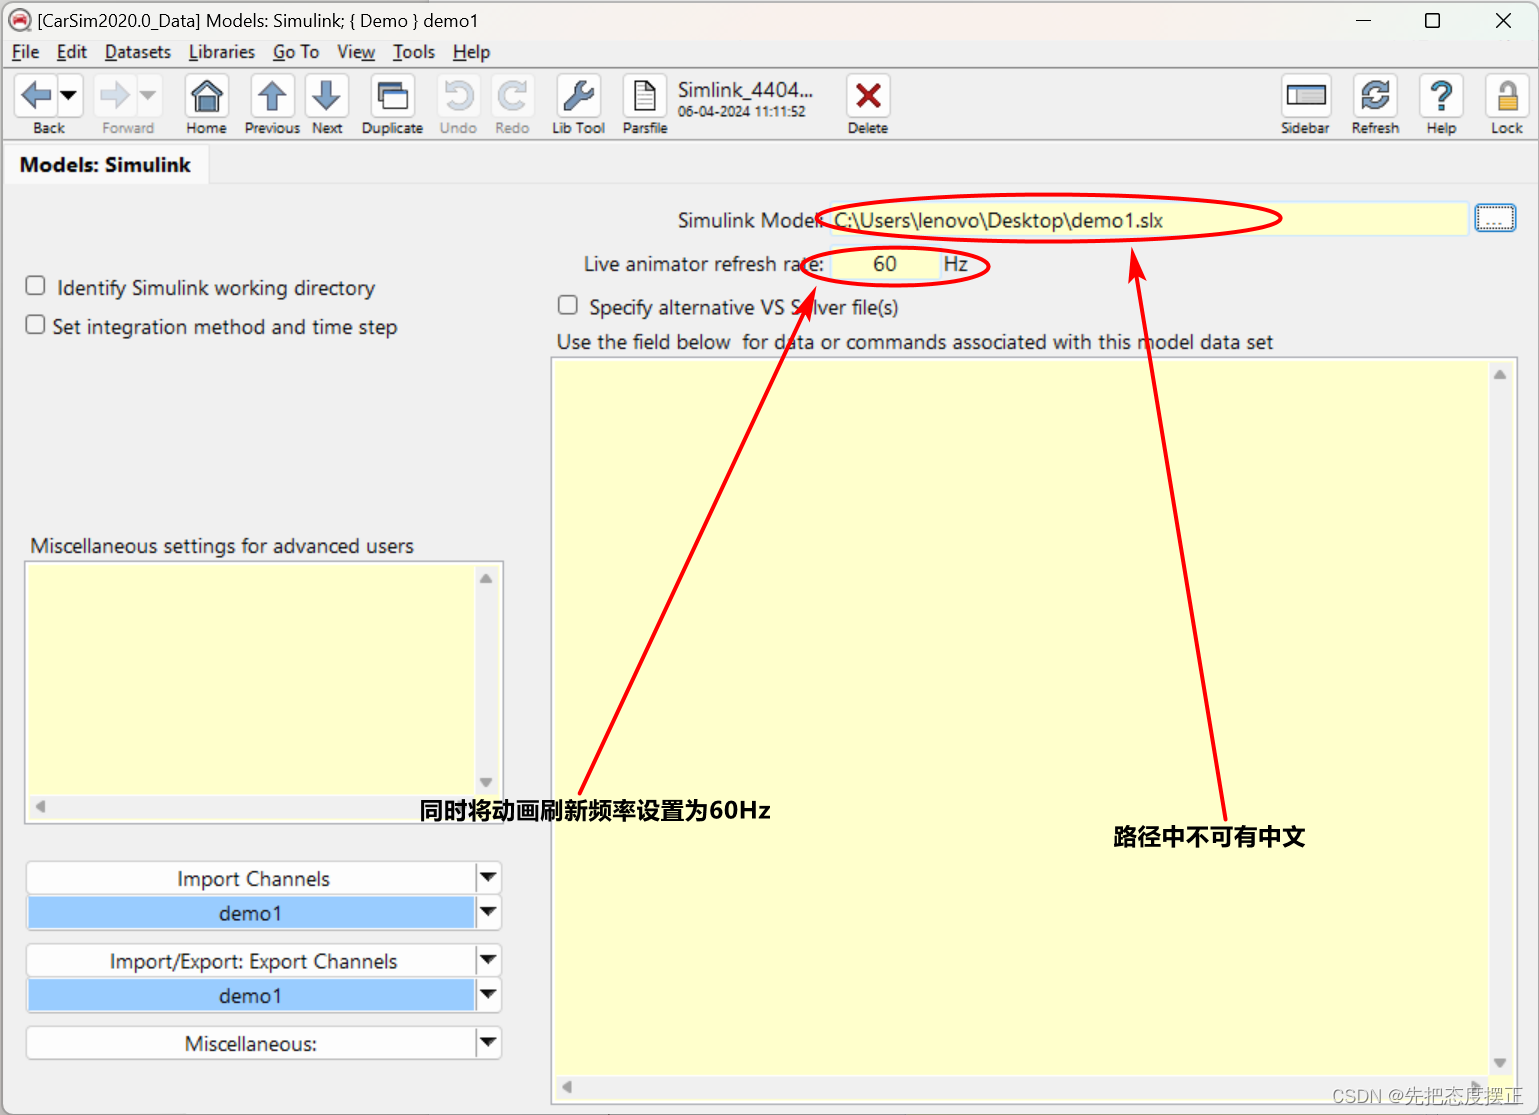Click scroll-left arrow in commands text area
The image size is (1539, 1115).
[567, 1087]
